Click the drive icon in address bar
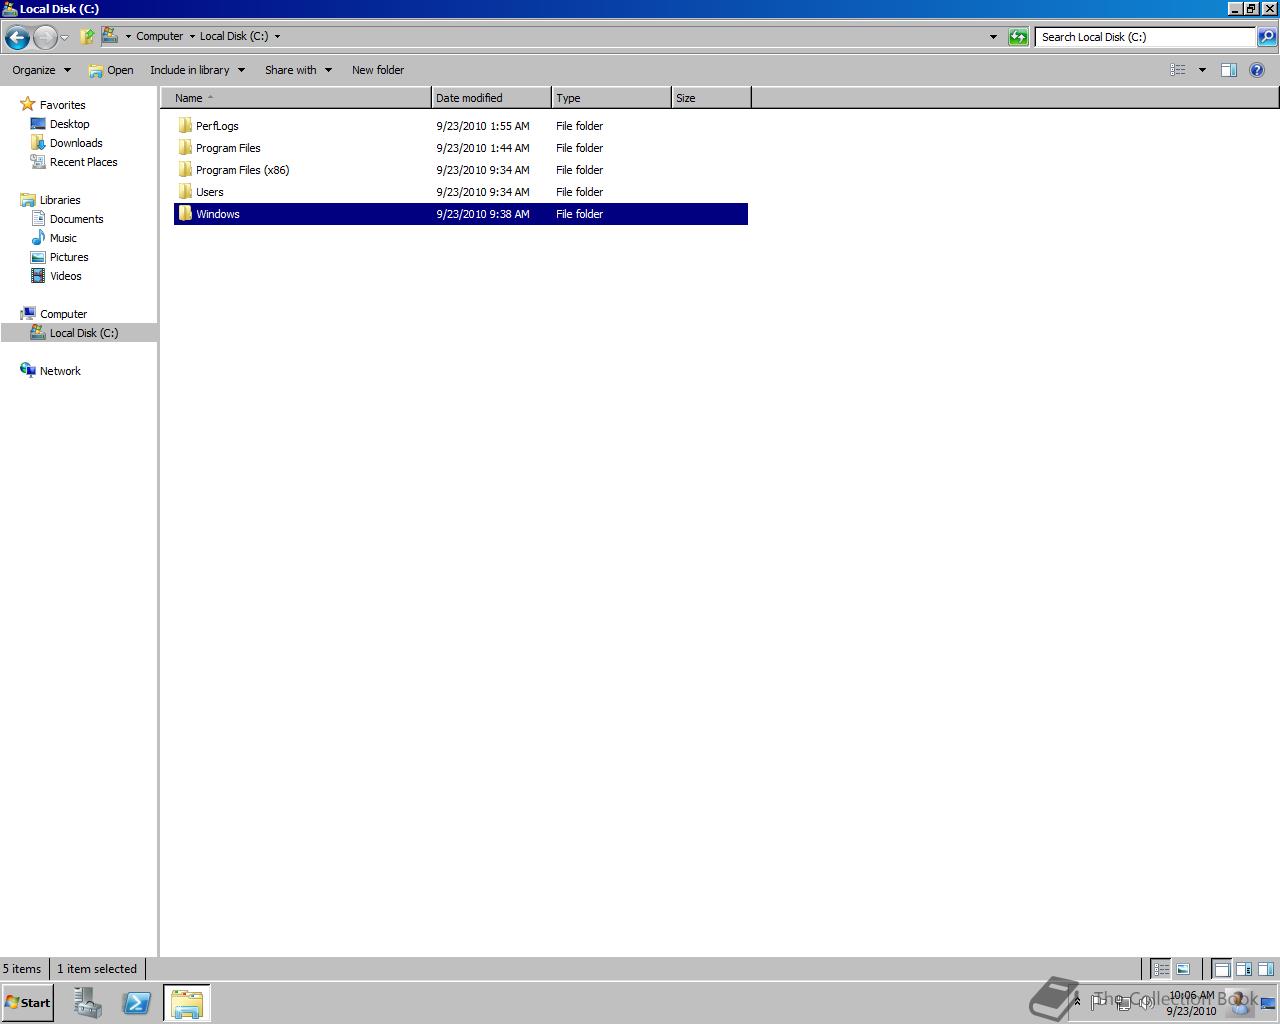The width and height of the screenshot is (1280, 1024). pyautogui.click(x=110, y=36)
